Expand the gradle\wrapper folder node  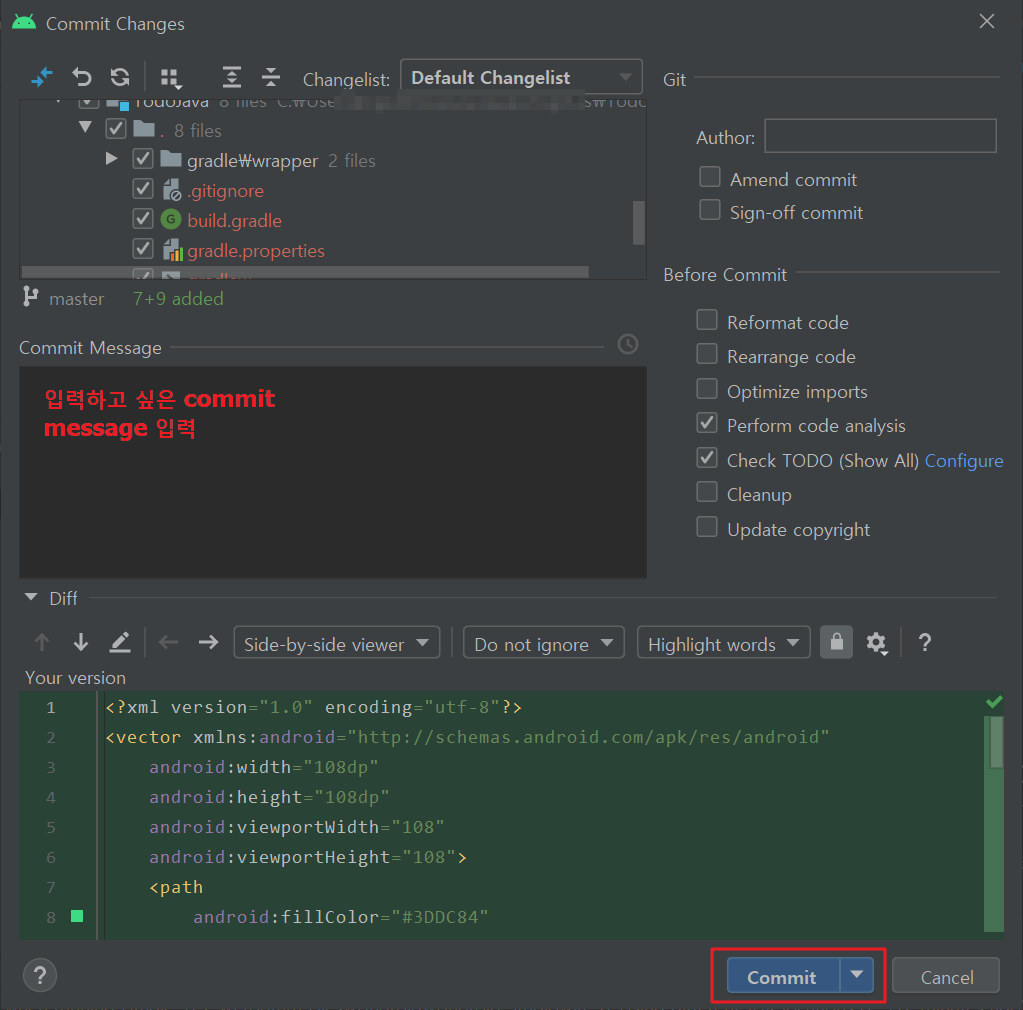[x=112, y=159]
